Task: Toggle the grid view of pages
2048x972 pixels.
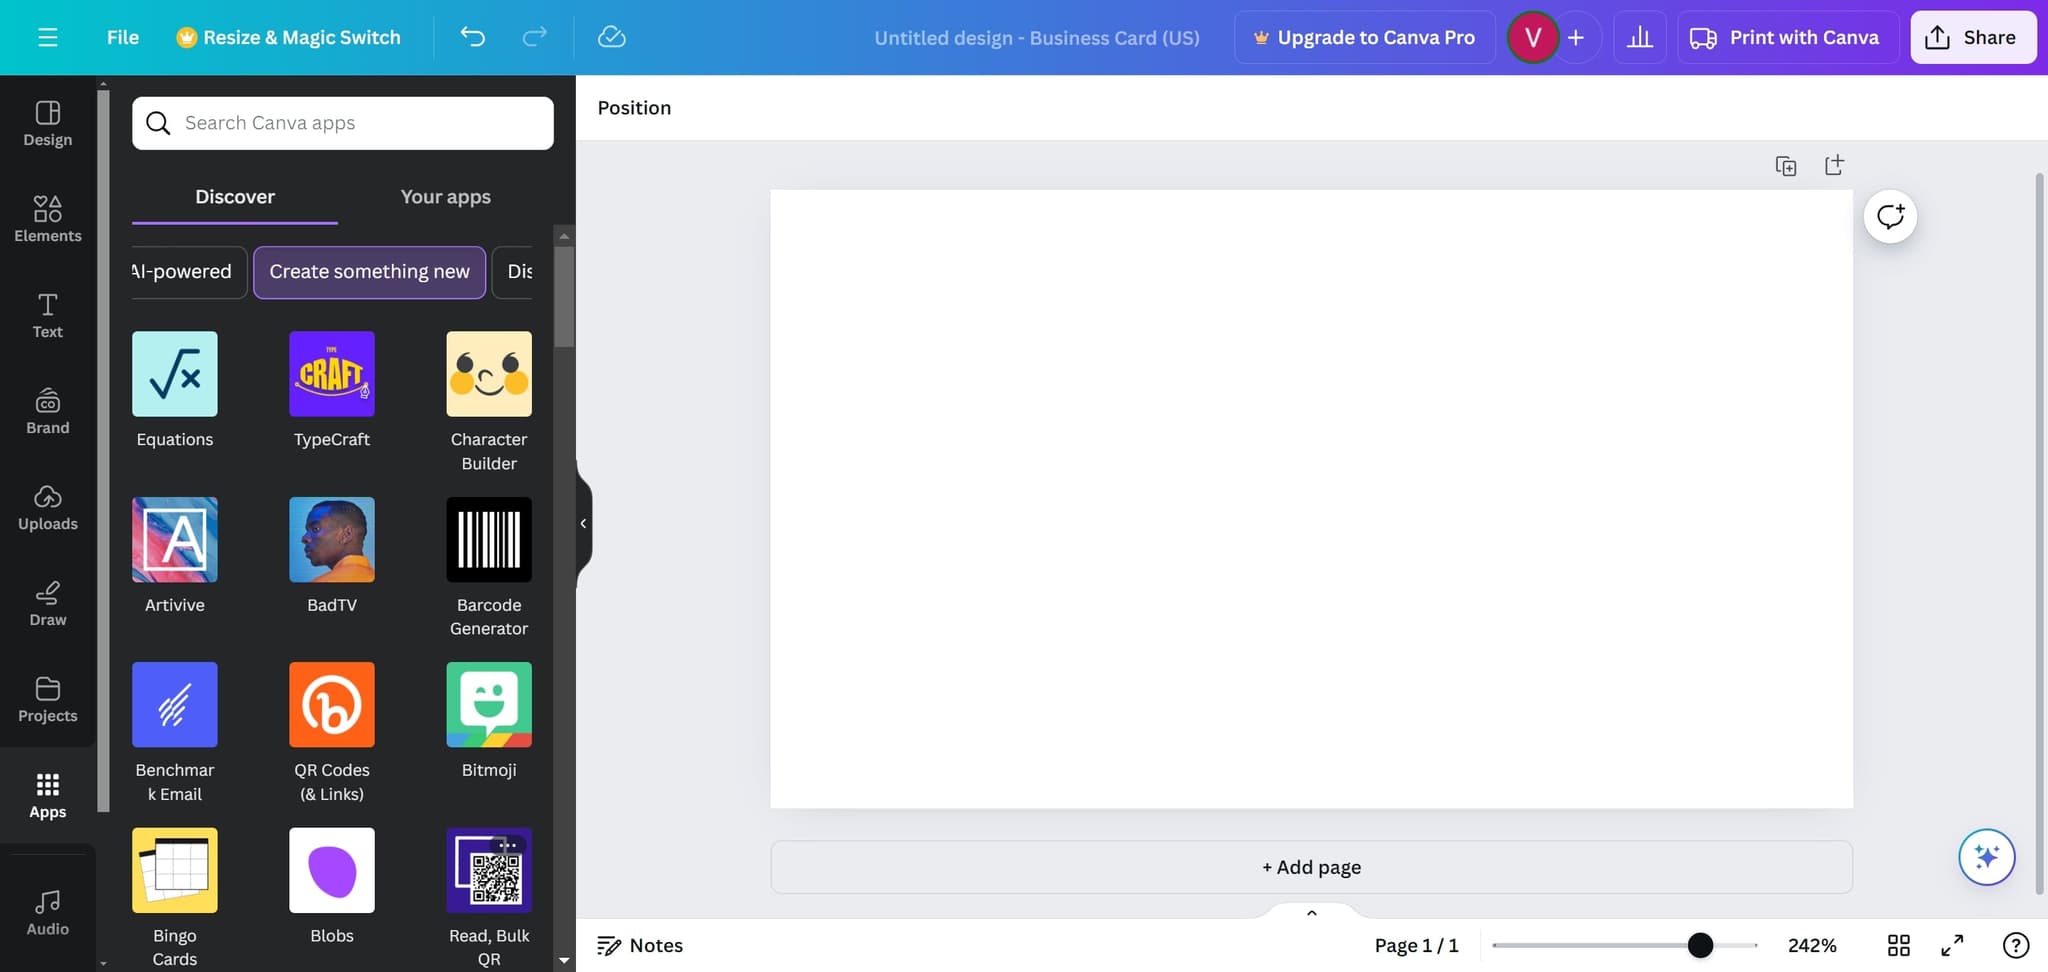Action: (x=1898, y=945)
